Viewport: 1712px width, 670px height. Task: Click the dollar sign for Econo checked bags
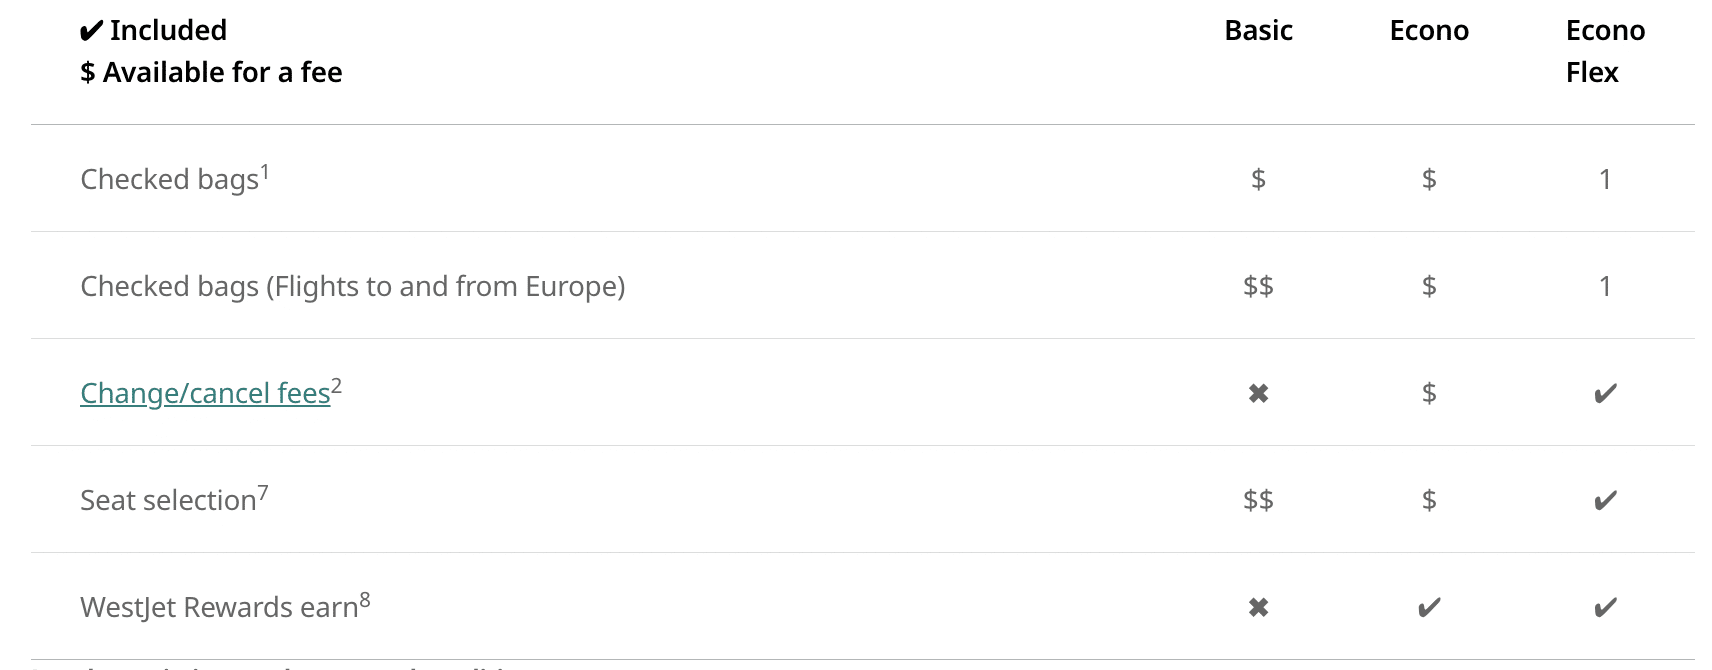tap(1429, 179)
